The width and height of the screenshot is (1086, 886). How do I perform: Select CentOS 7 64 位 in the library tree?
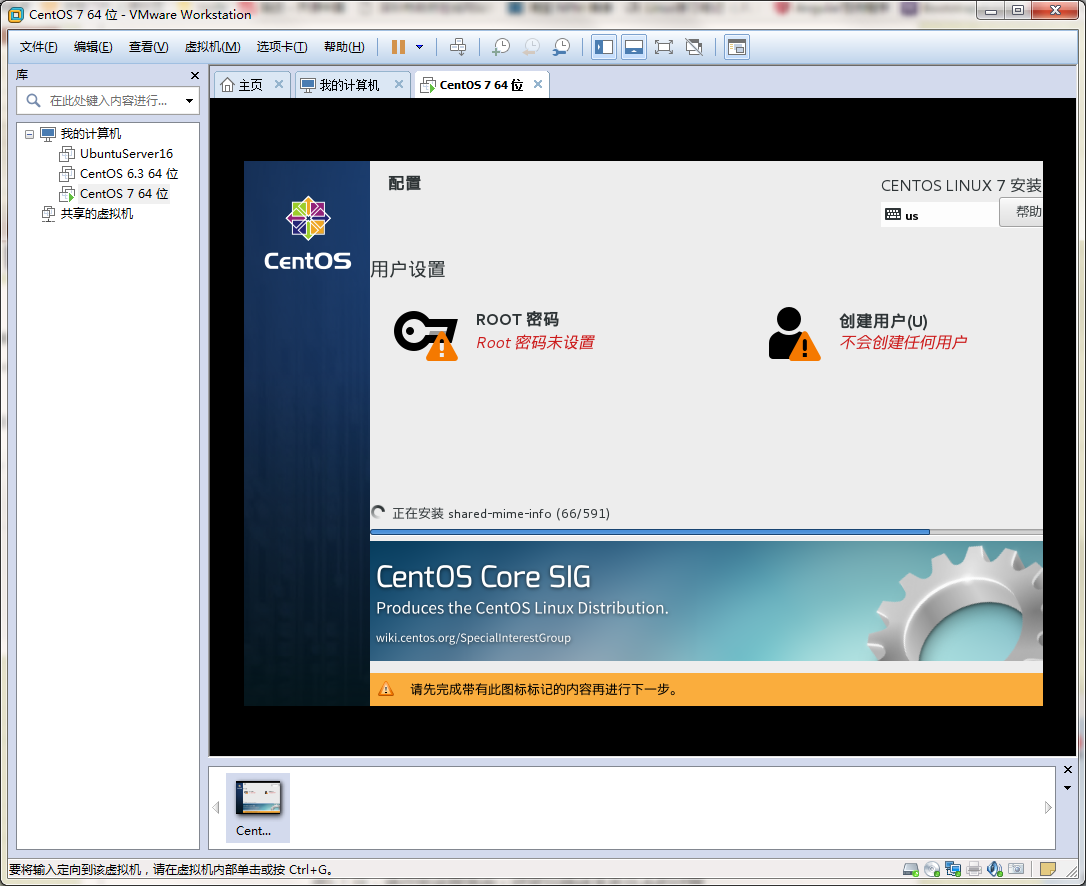click(x=124, y=194)
